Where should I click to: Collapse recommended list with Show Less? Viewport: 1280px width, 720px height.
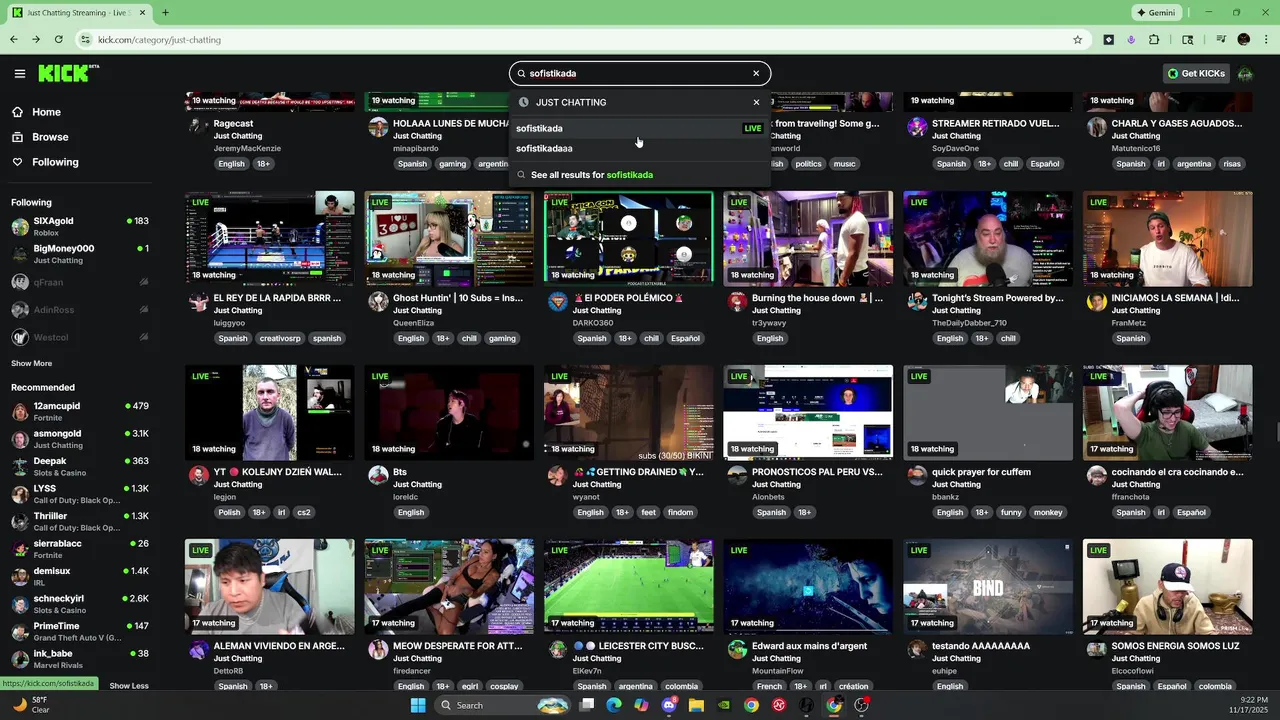tap(129, 686)
